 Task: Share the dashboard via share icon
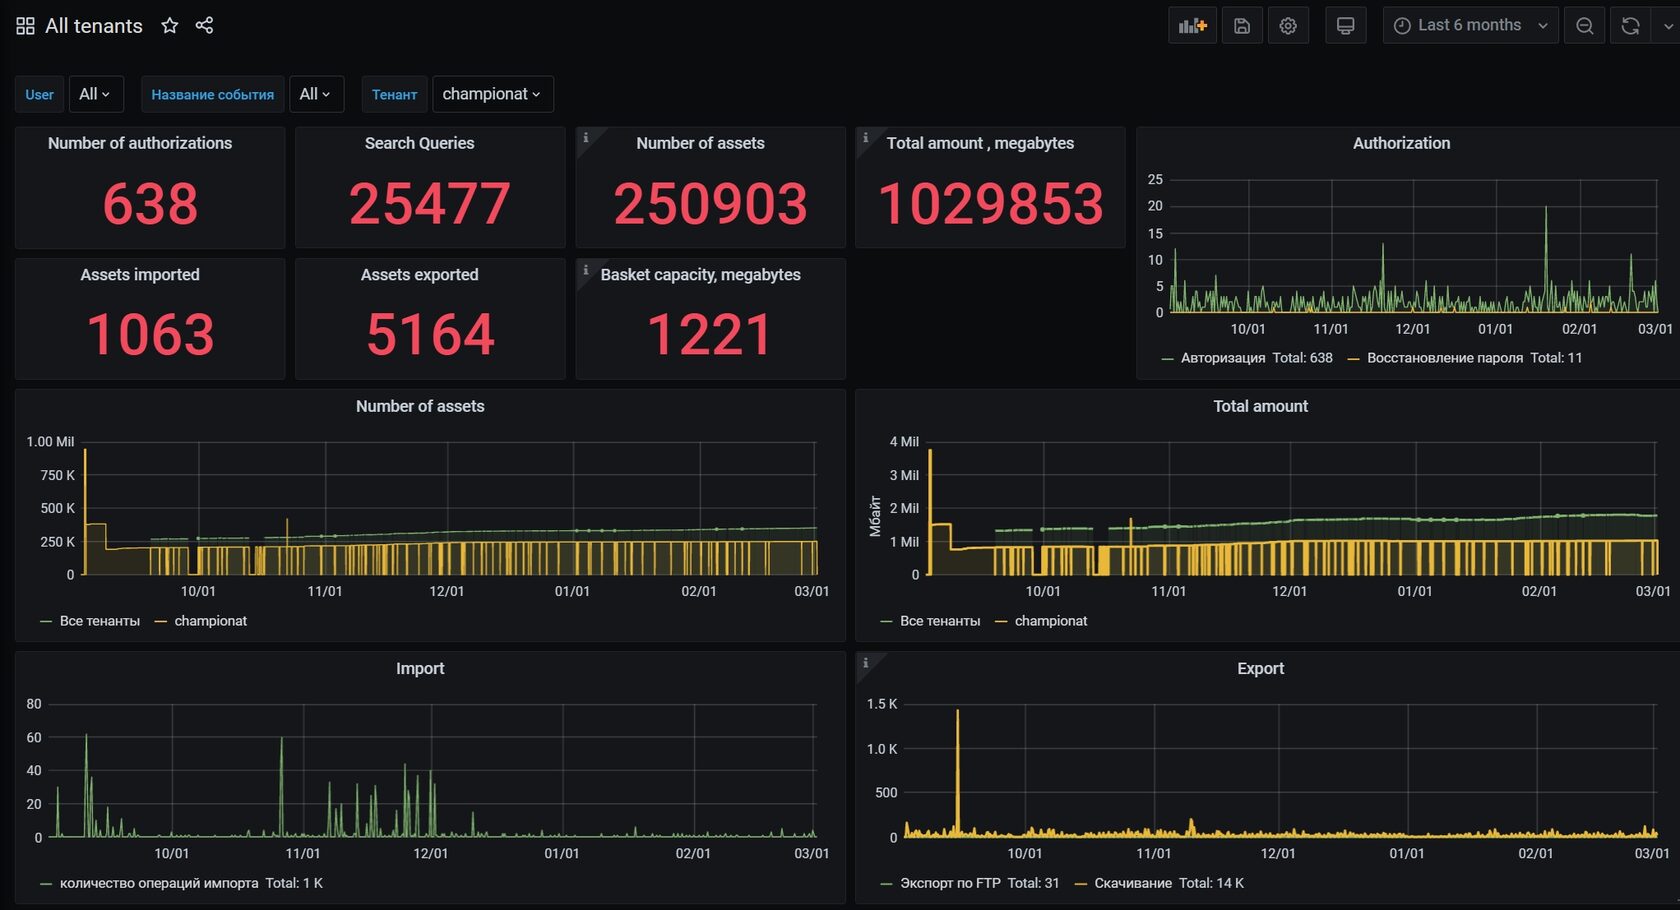204,26
